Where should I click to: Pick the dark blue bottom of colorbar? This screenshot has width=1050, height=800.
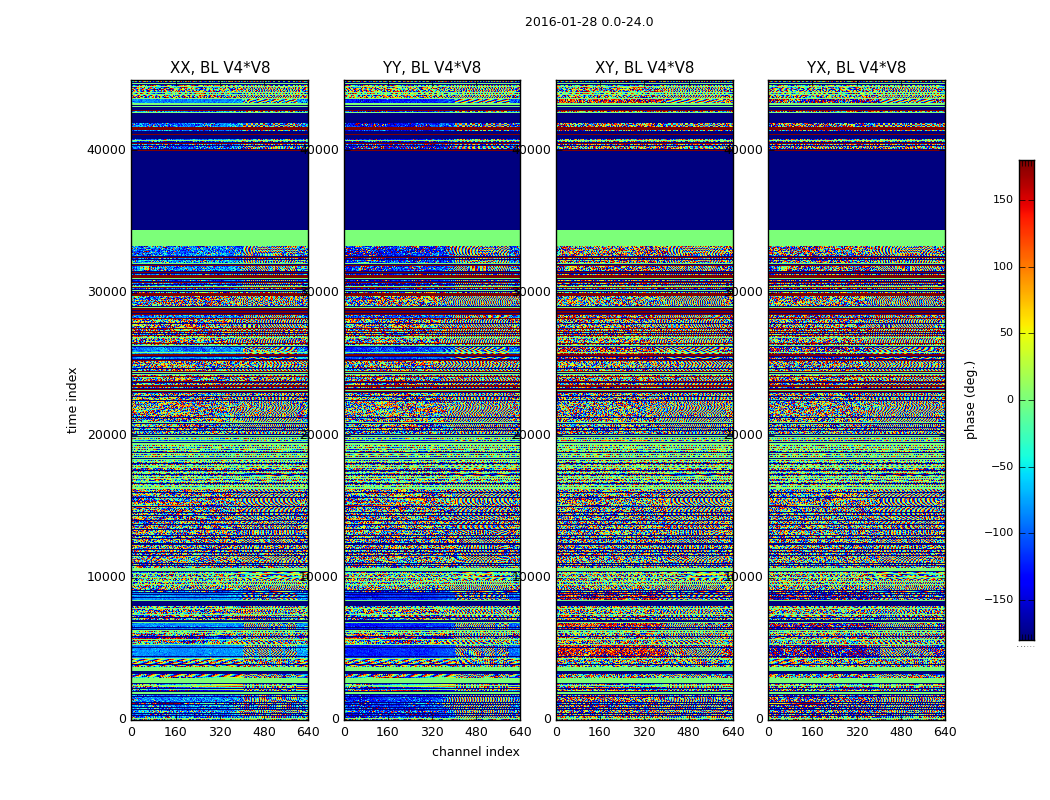tap(1026, 635)
